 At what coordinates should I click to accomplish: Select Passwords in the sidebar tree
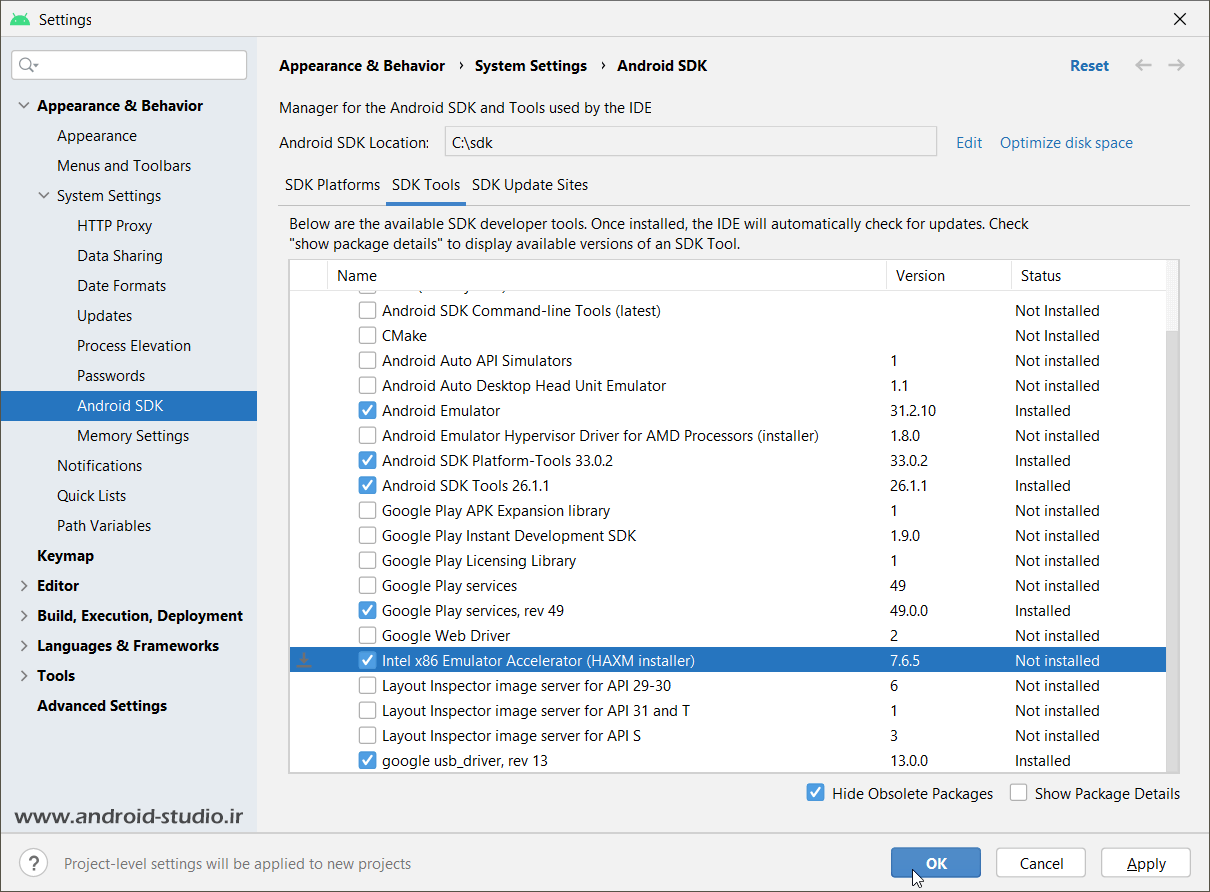[x=111, y=376]
